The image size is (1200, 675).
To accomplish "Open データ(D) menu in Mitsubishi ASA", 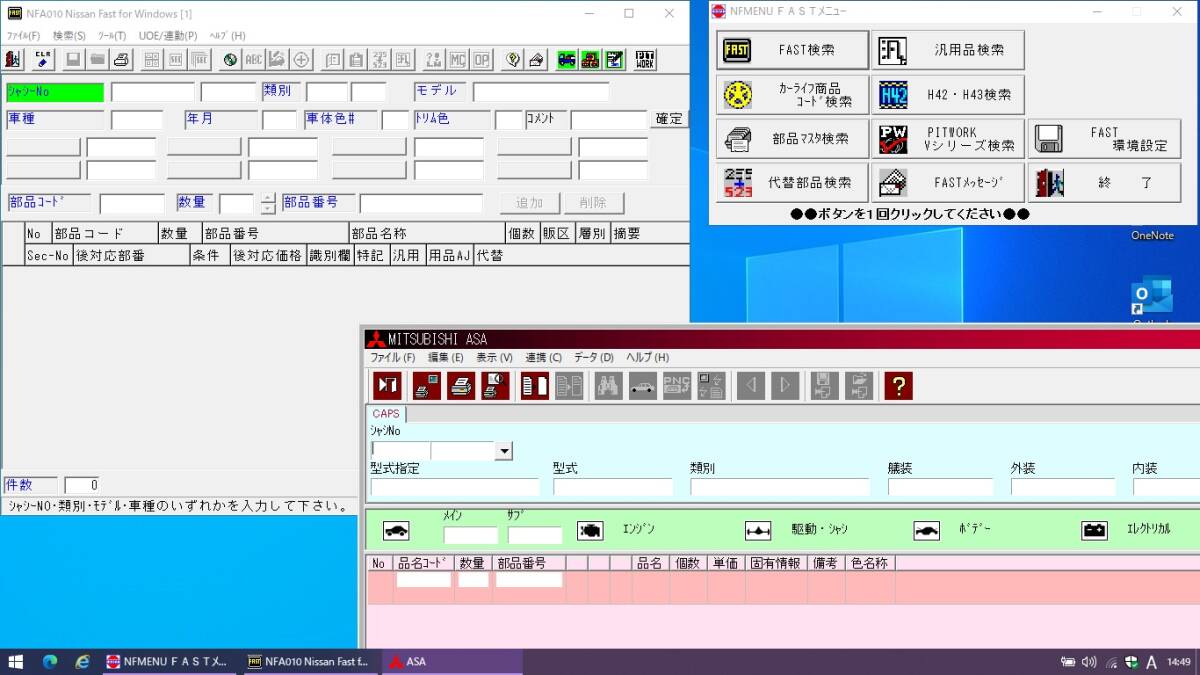I will point(594,357).
